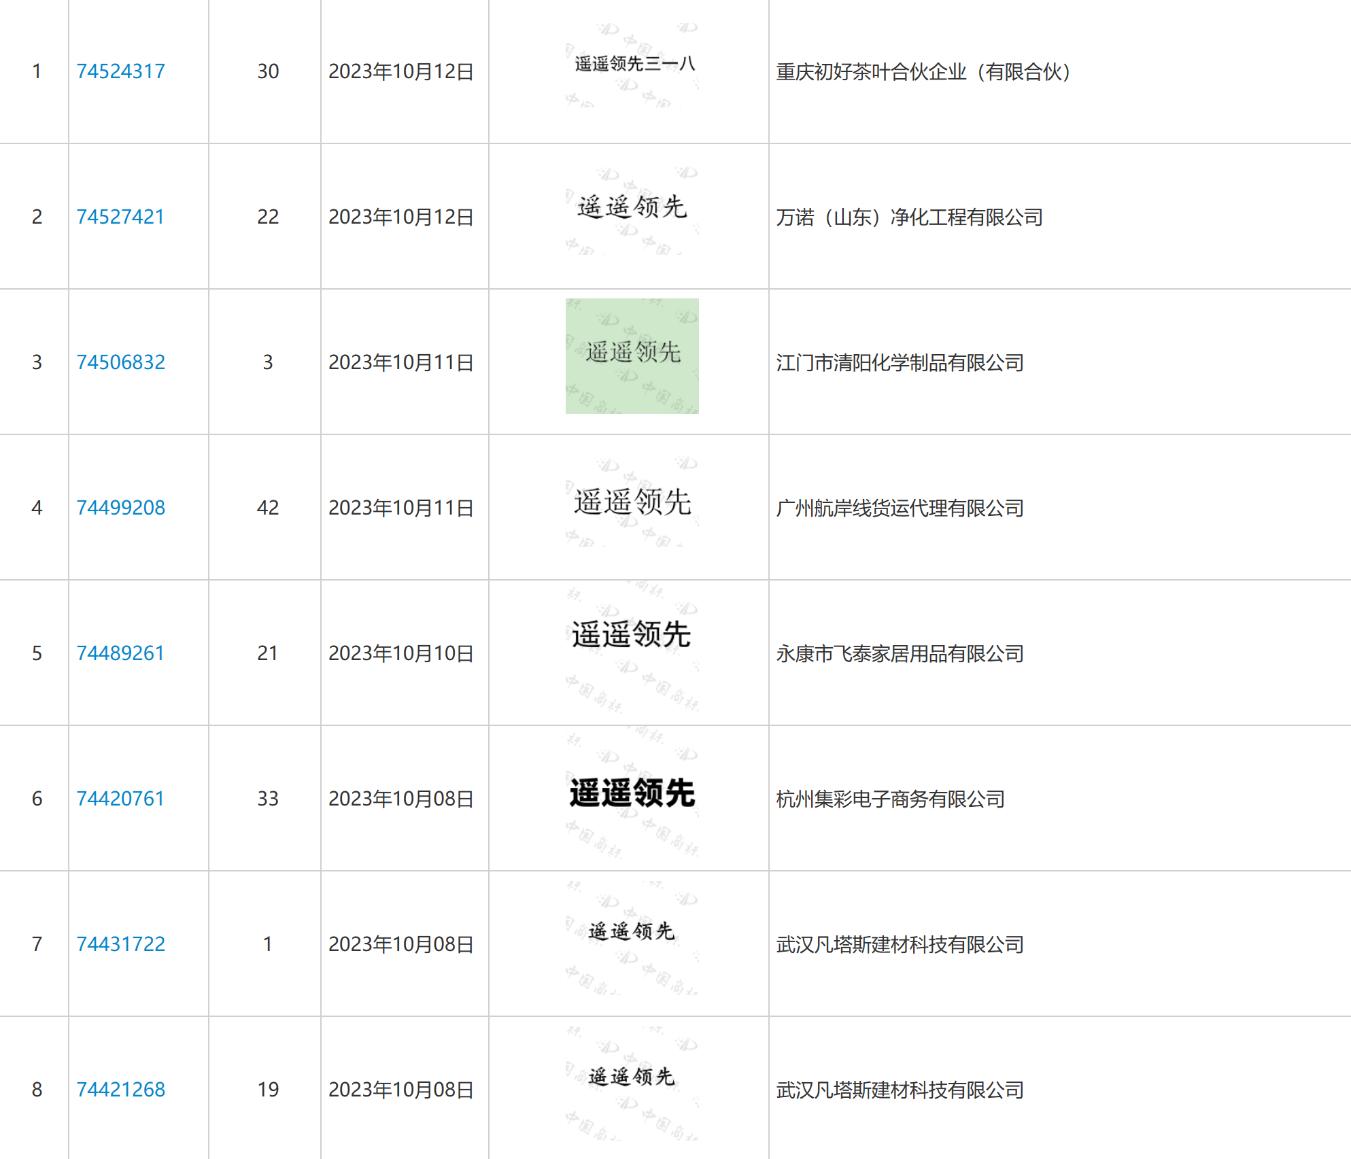The width and height of the screenshot is (1351, 1159).
Task: Select applicant 江门市清阳化学制品有限公司
Action: 900,362
